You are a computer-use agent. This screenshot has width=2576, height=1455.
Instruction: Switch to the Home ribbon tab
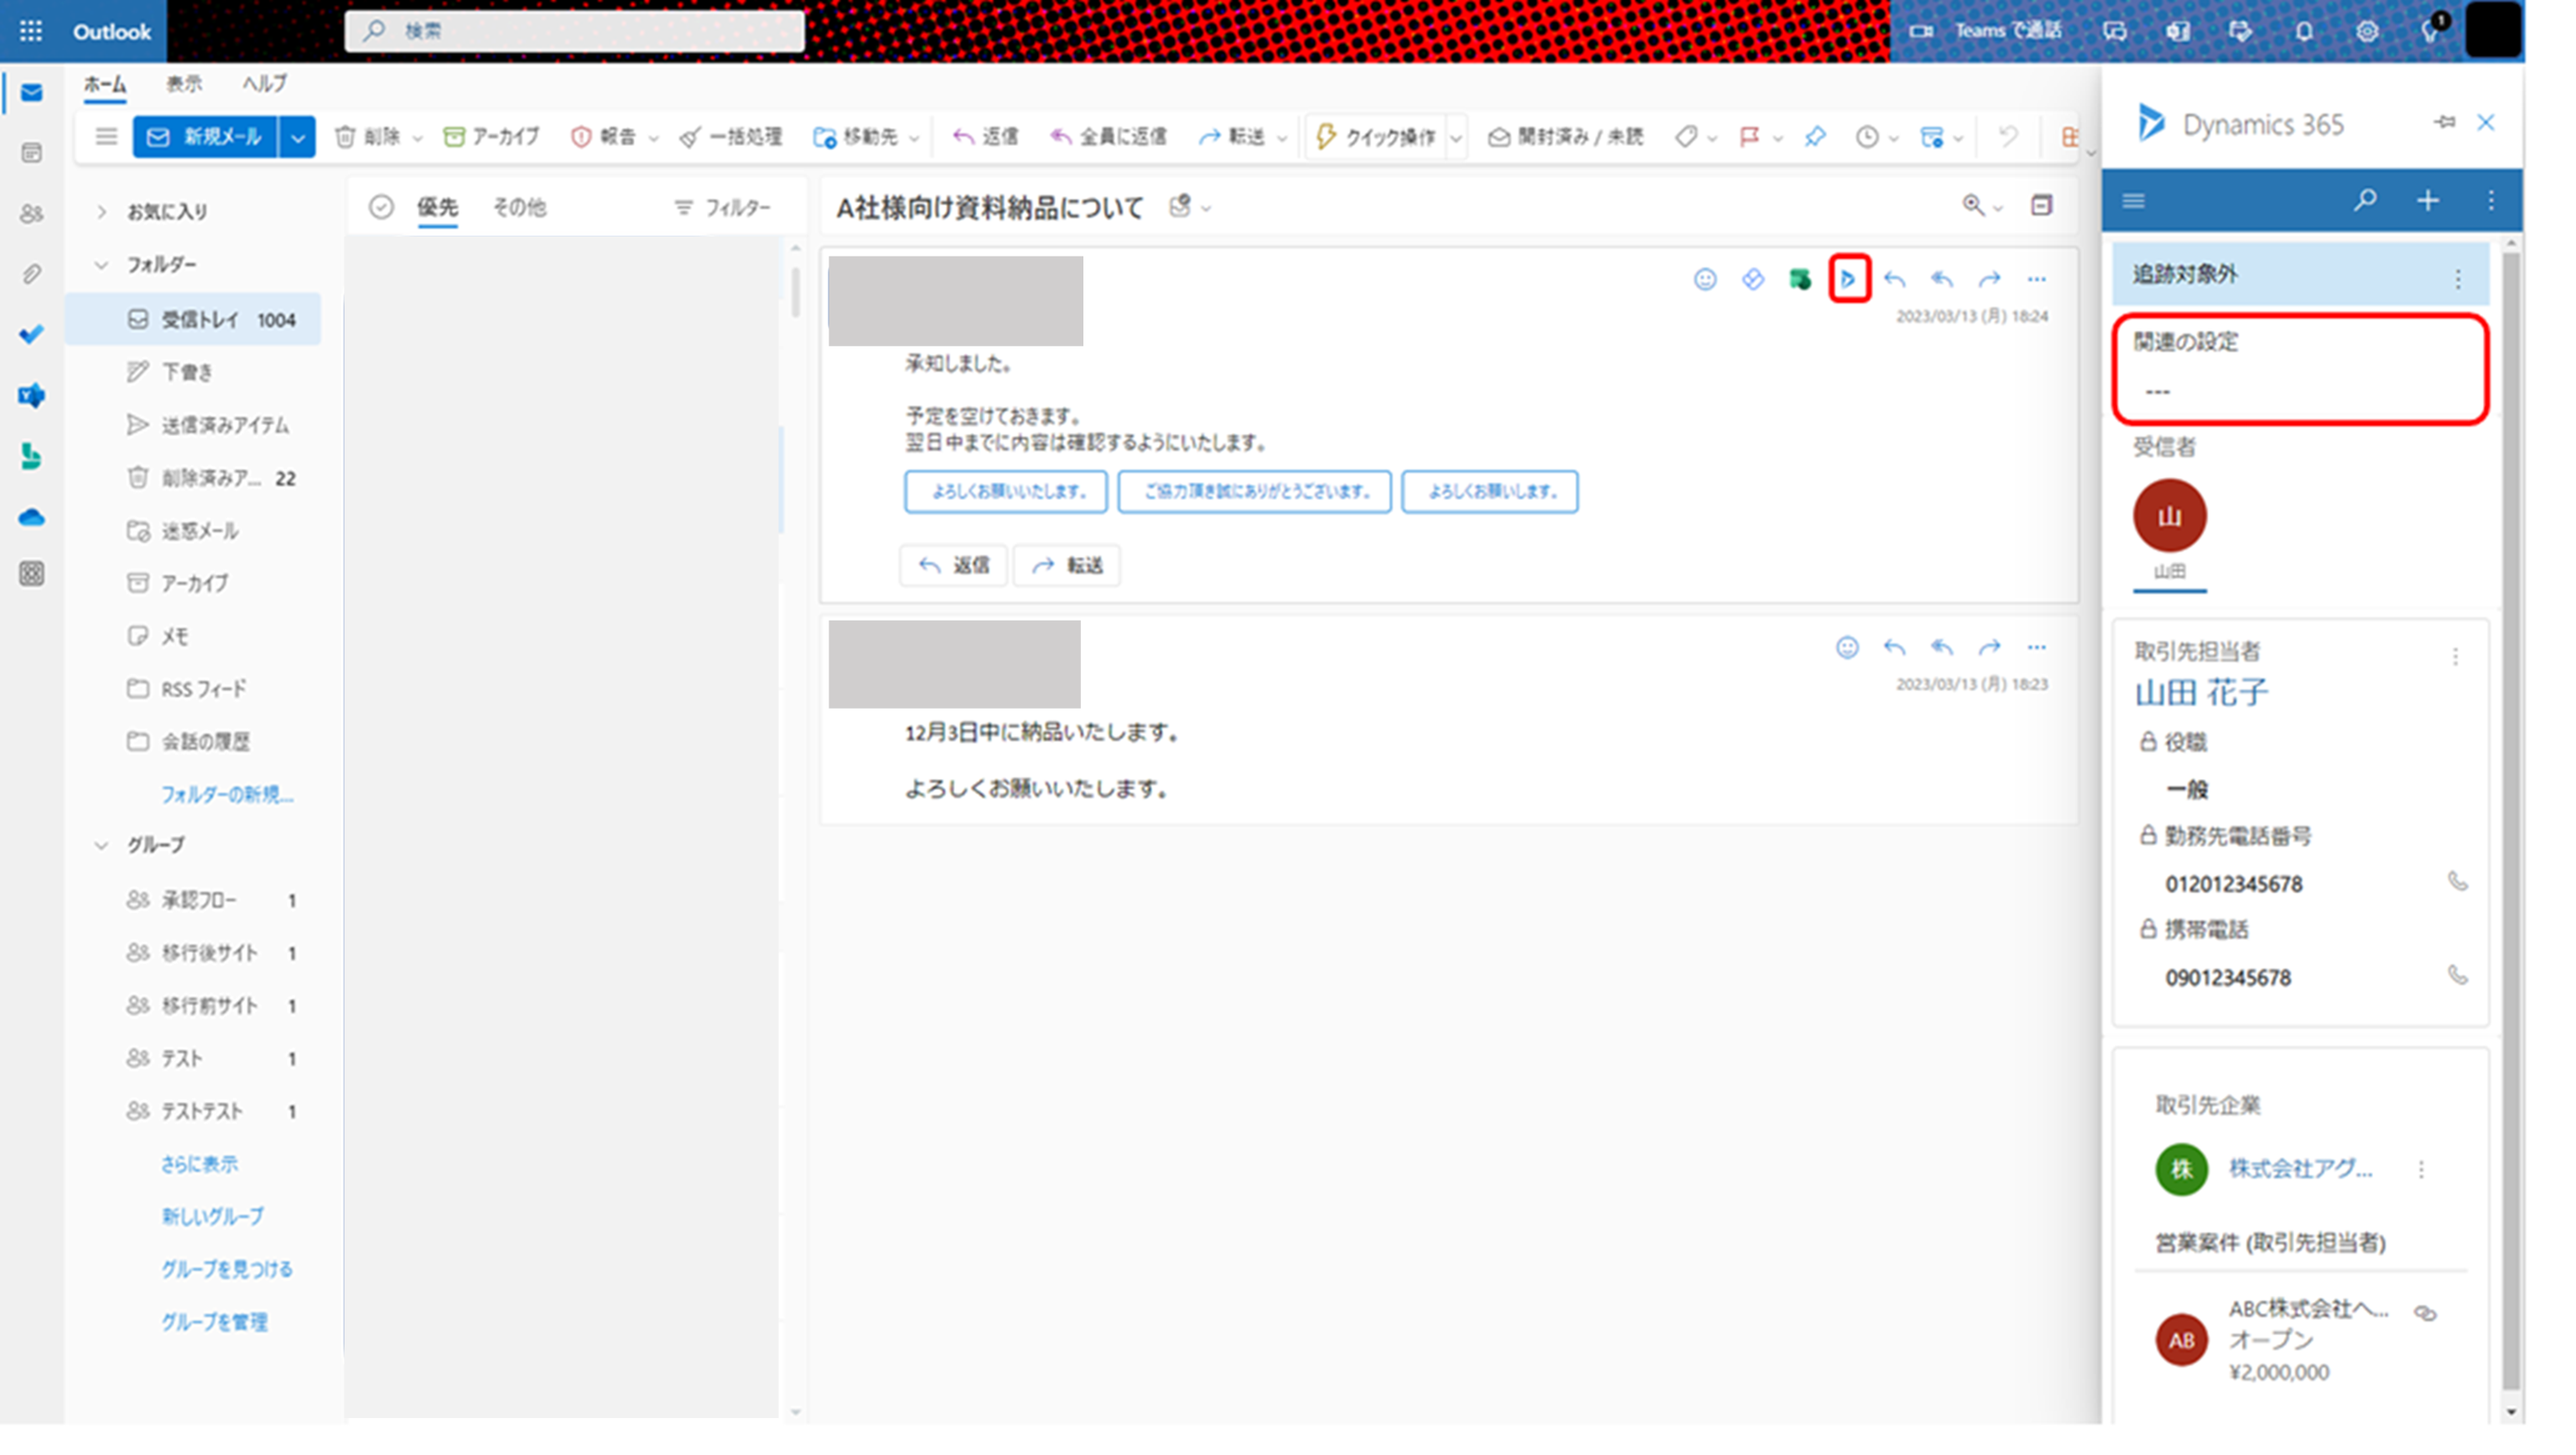[x=105, y=84]
